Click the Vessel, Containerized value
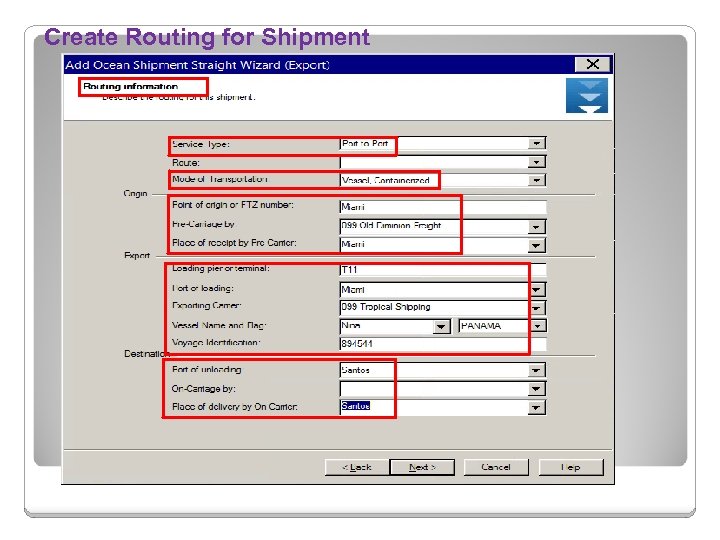The width and height of the screenshot is (720, 540). 386,180
